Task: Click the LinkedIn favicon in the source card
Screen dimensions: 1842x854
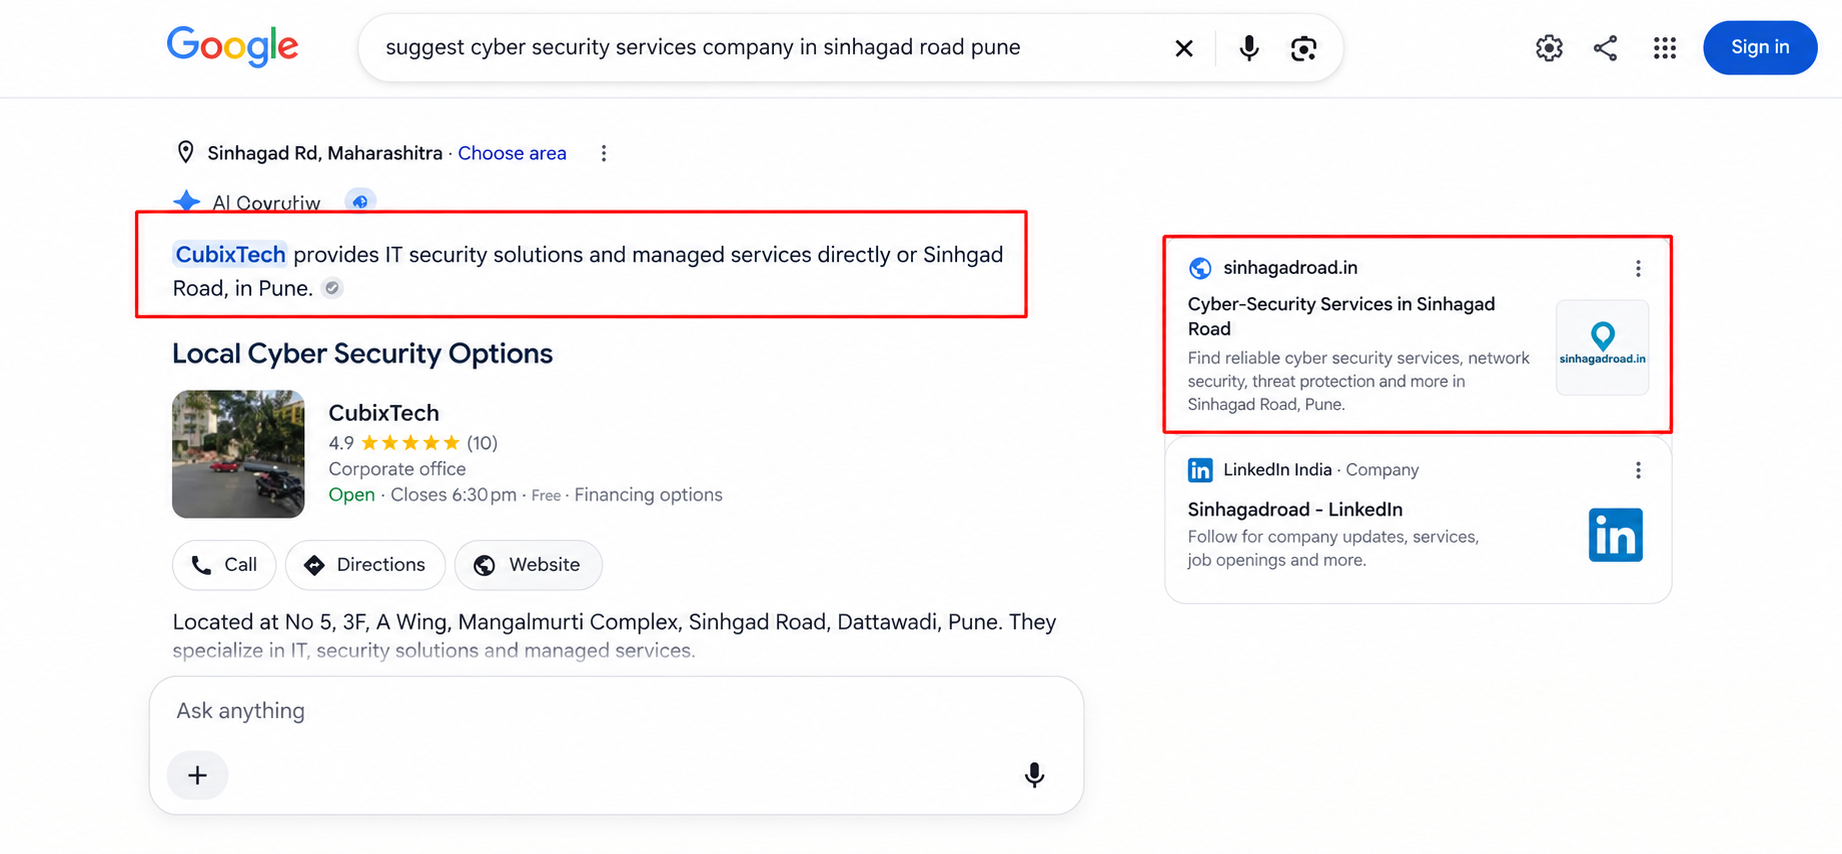Action: 1200,470
